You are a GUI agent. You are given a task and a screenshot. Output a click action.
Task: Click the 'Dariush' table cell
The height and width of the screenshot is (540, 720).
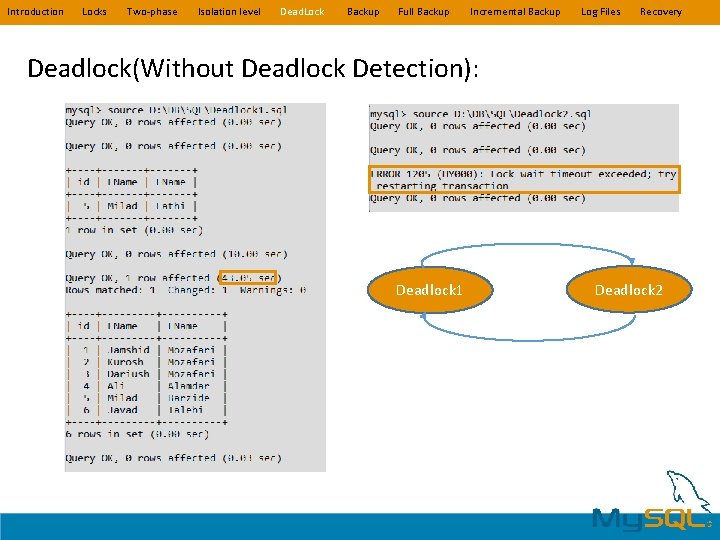[x=128, y=374]
